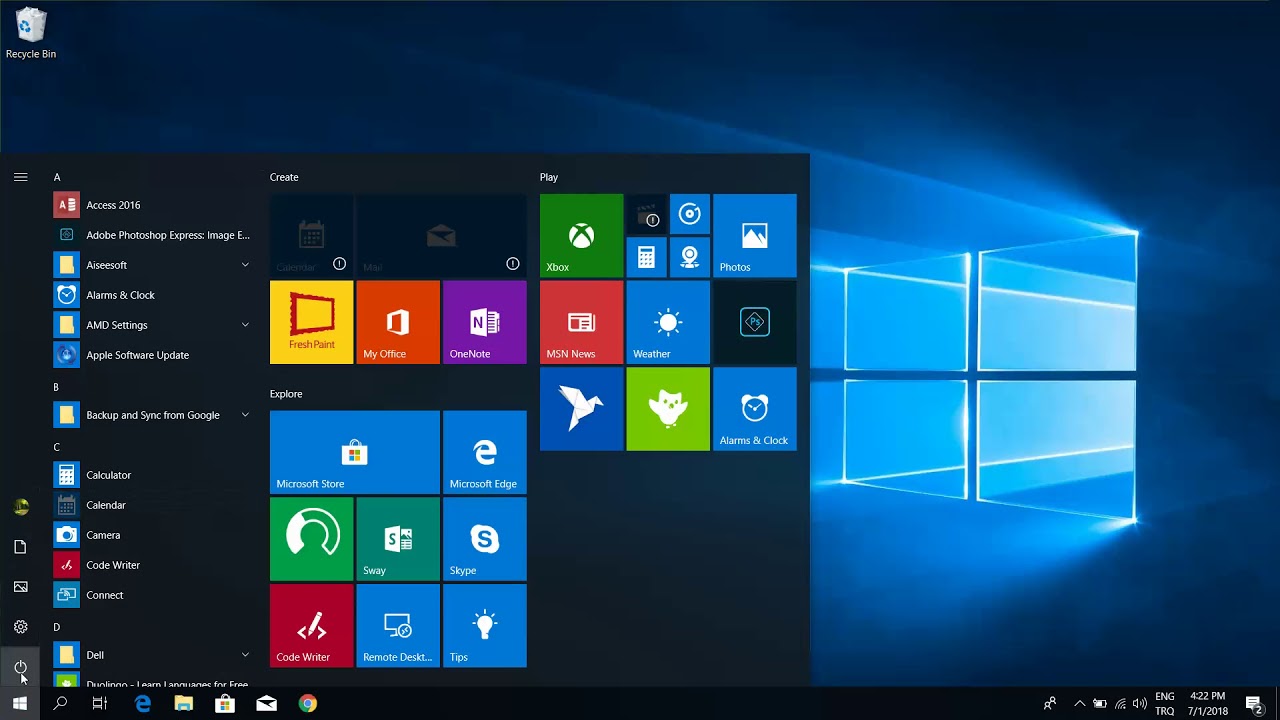Open Adobe Photoshop Express from app list
1280x720 pixels.
click(152, 235)
